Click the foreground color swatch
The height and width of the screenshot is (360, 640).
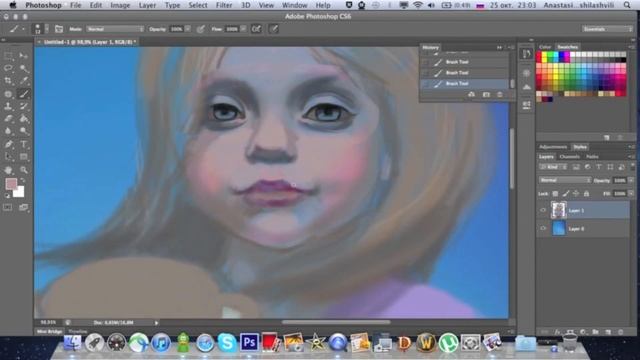[11, 184]
